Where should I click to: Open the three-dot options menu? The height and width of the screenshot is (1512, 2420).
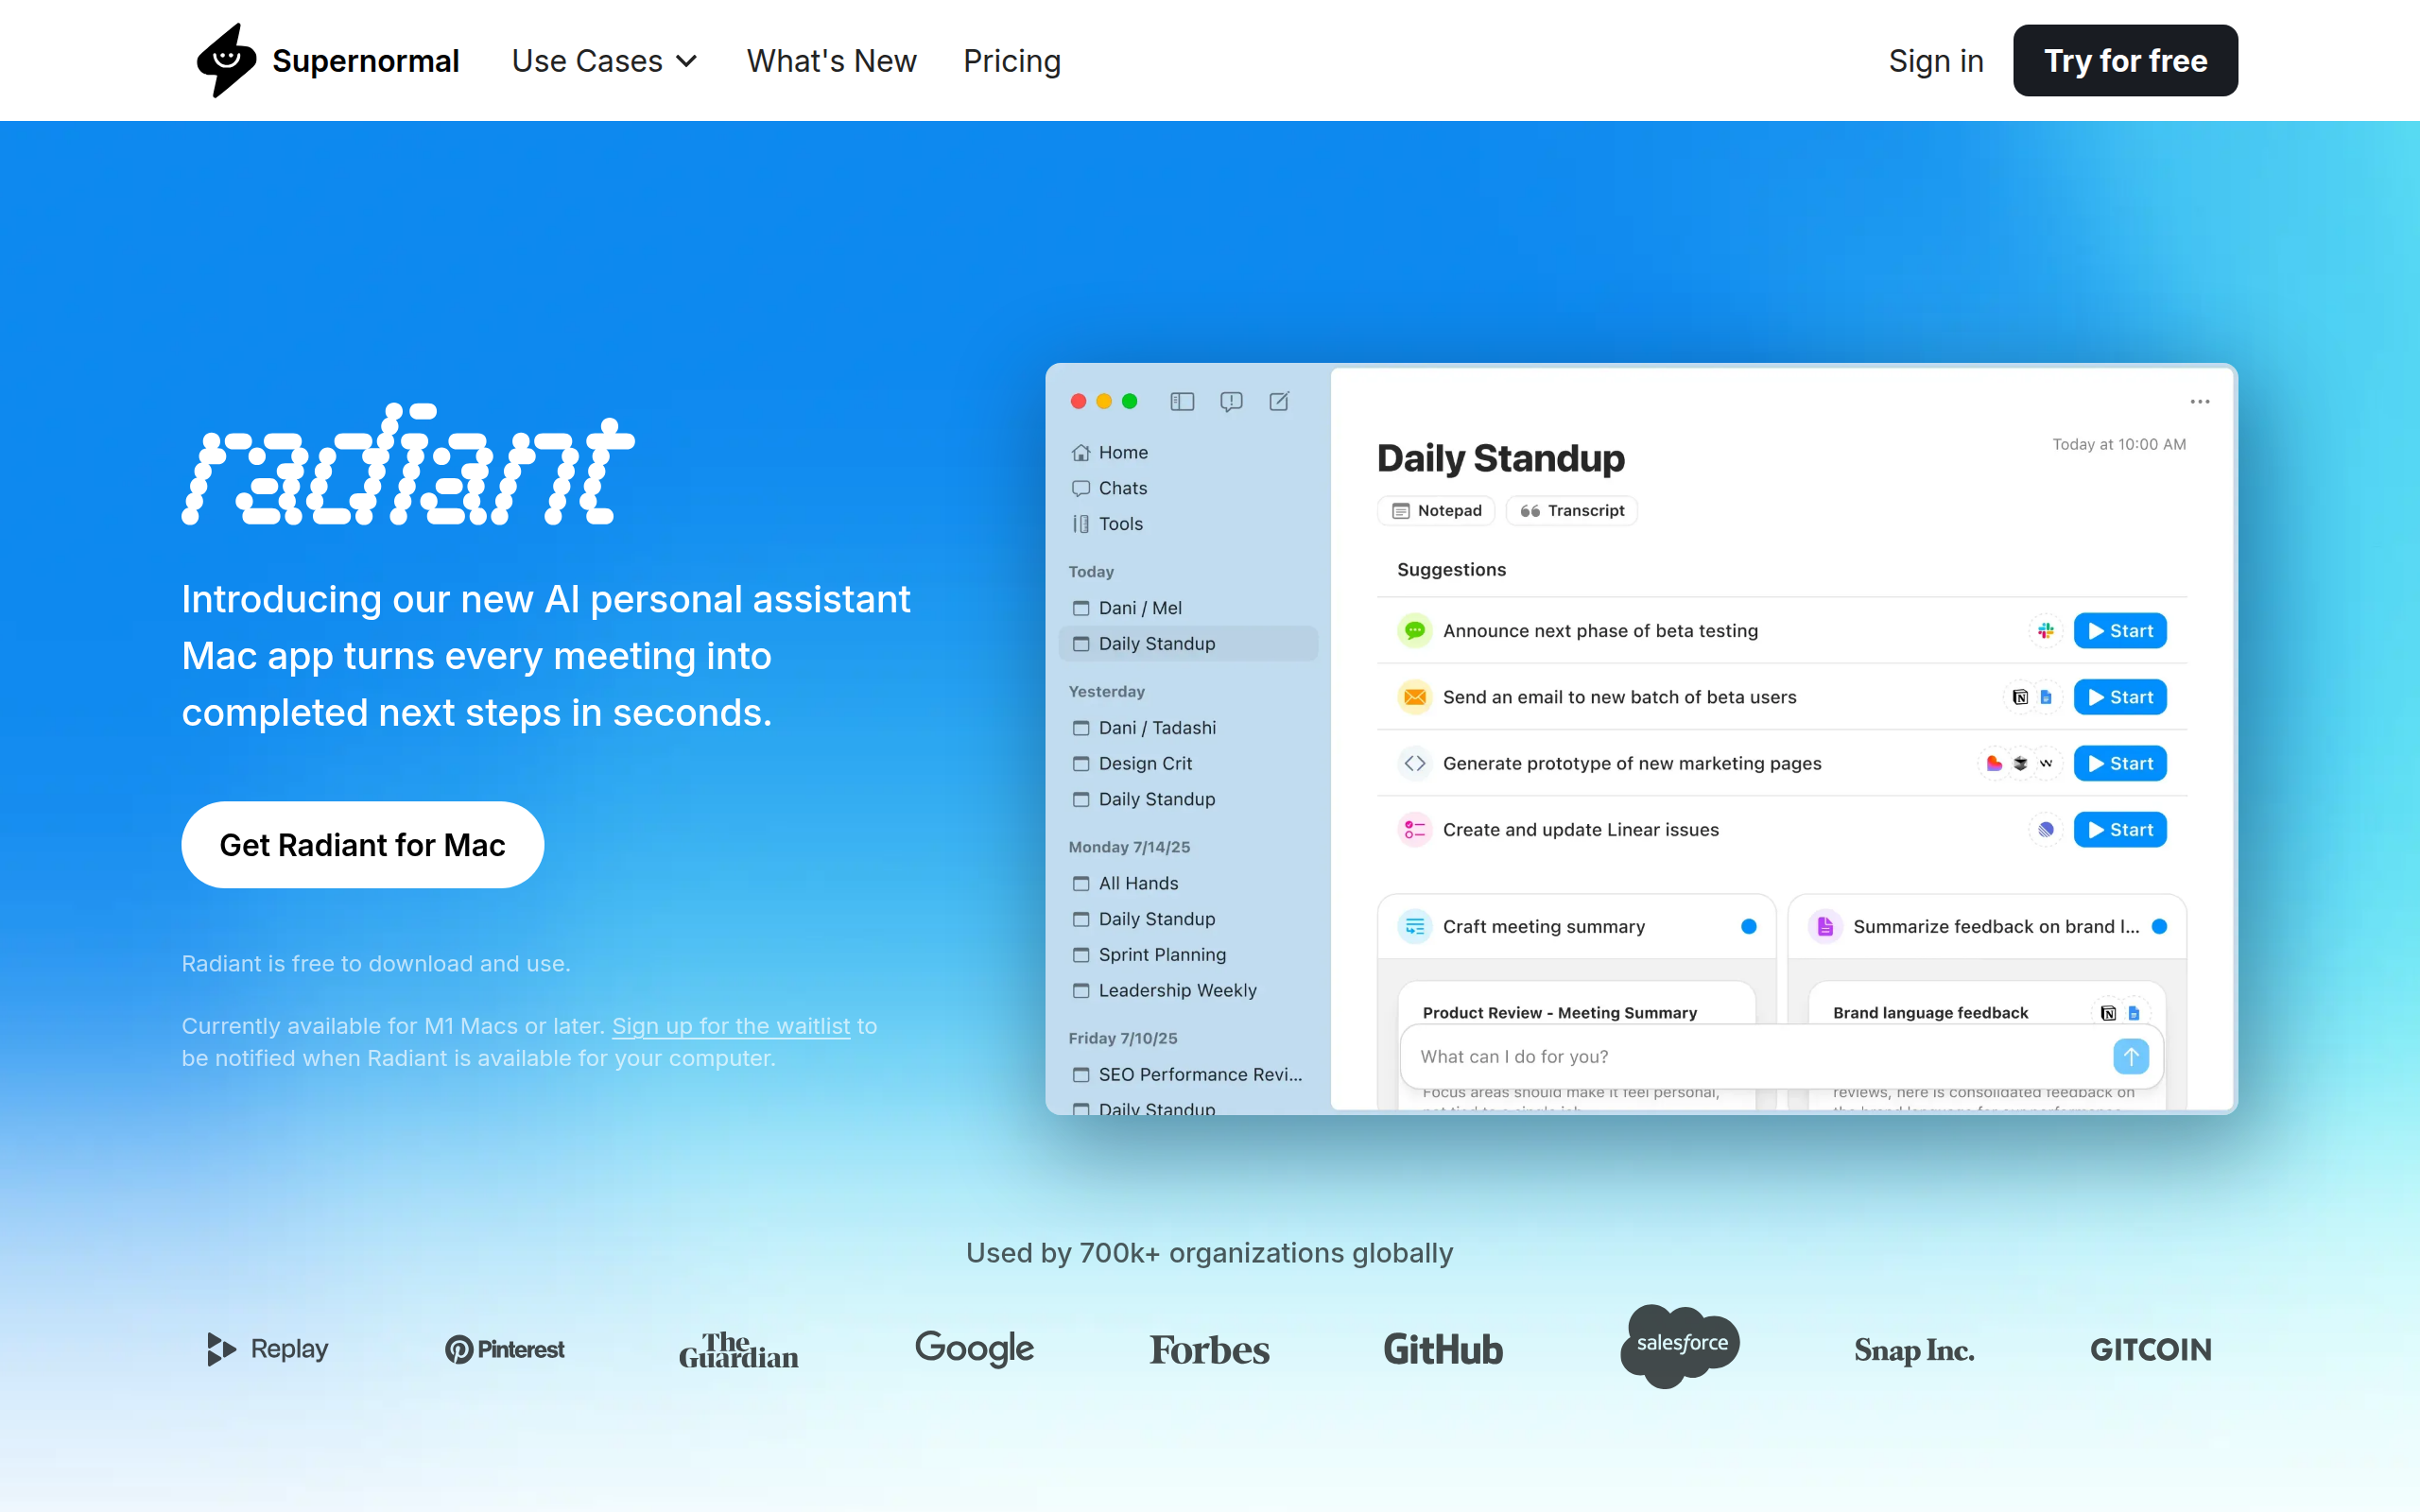pos(2200,401)
